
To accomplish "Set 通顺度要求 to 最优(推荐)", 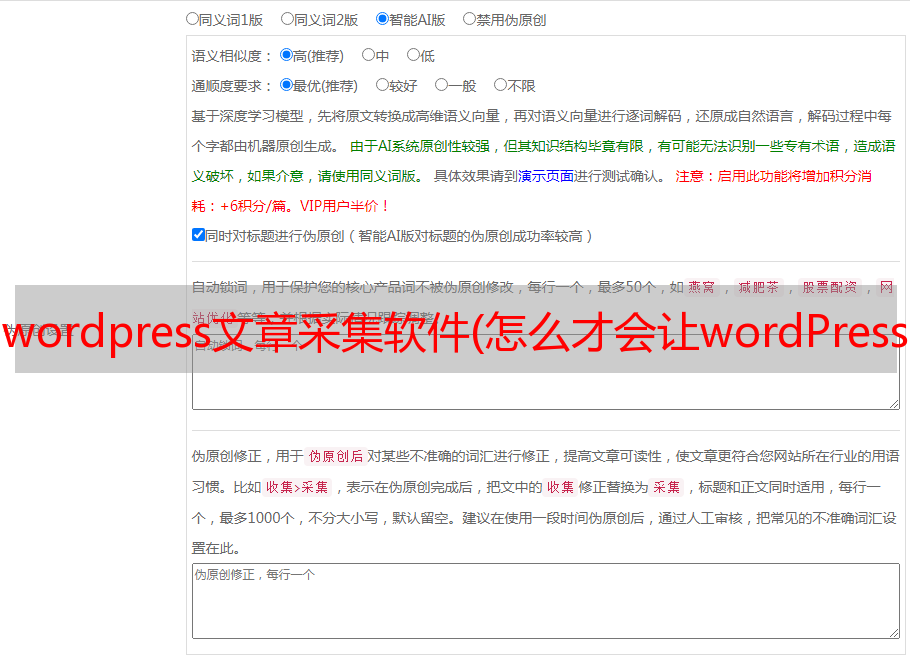I will pyautogui.click(x=286, y=85).
